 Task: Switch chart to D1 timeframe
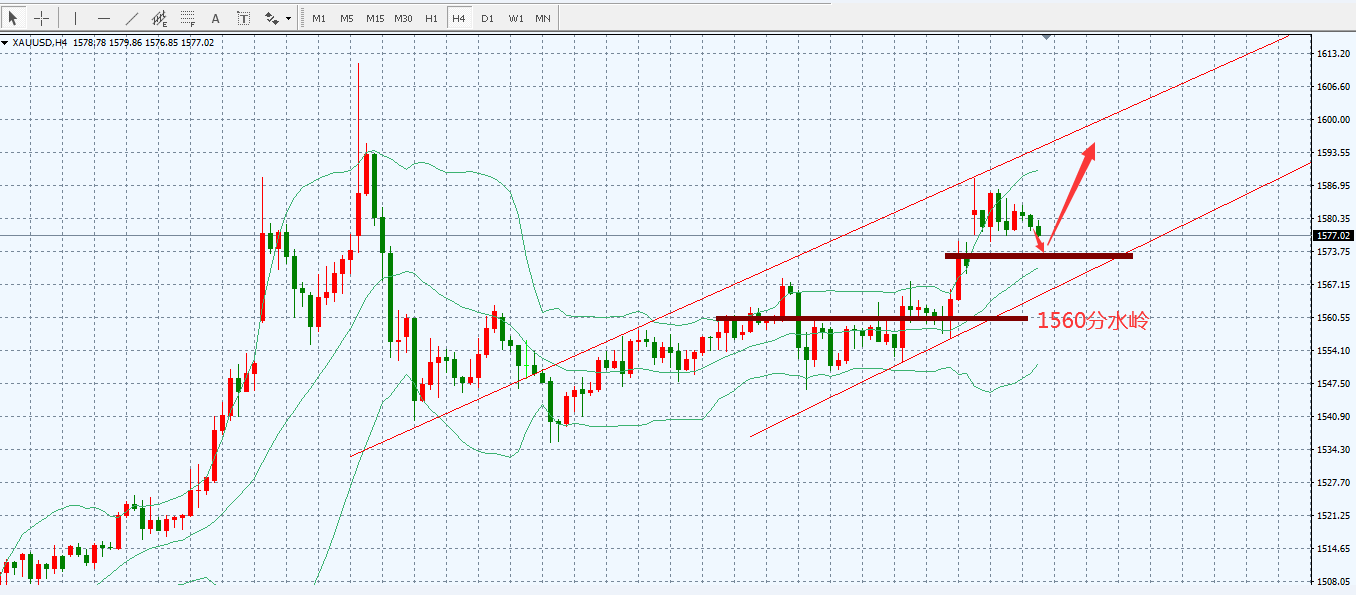tap(487, 18)
